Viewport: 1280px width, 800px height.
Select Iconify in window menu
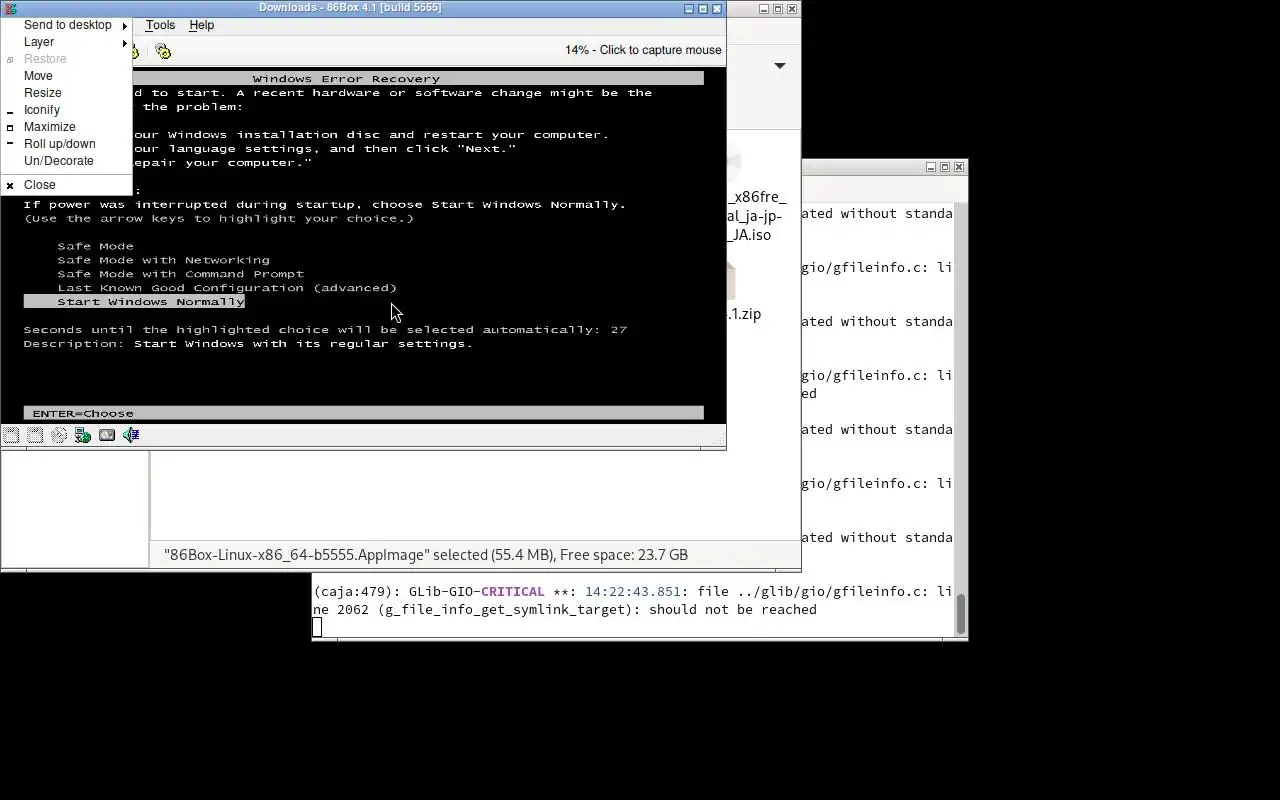tap(67, 110)
